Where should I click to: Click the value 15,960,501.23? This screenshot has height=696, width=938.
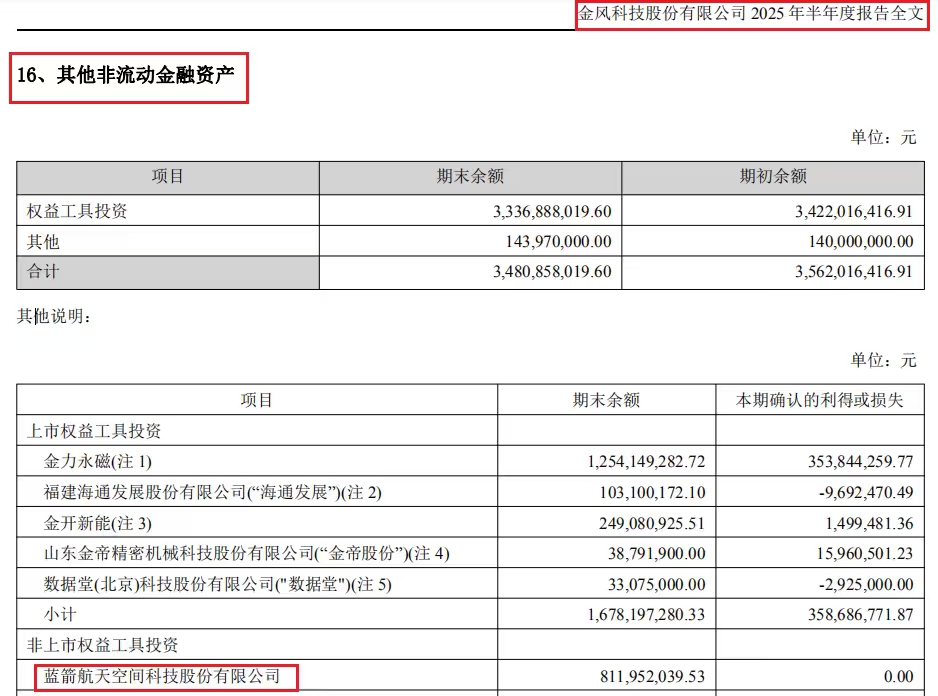click(x=864, y=554)
